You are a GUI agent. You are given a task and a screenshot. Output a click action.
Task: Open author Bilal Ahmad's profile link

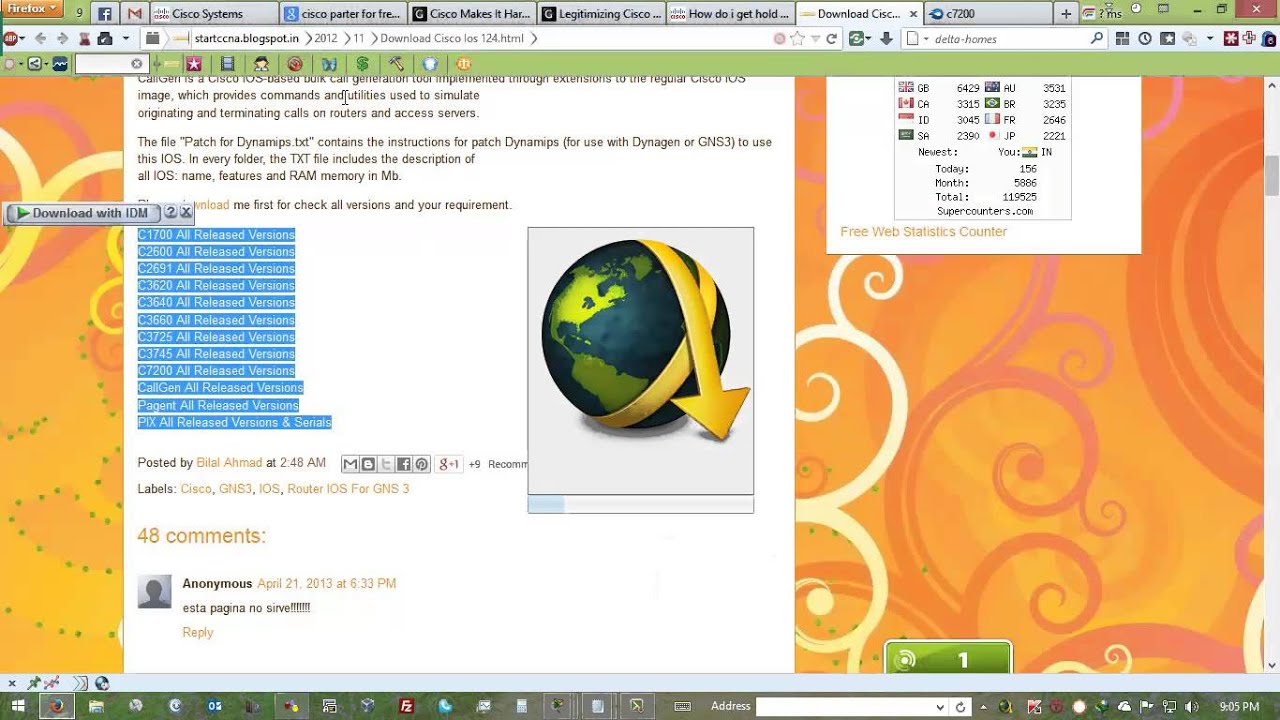tap(229, 463)
